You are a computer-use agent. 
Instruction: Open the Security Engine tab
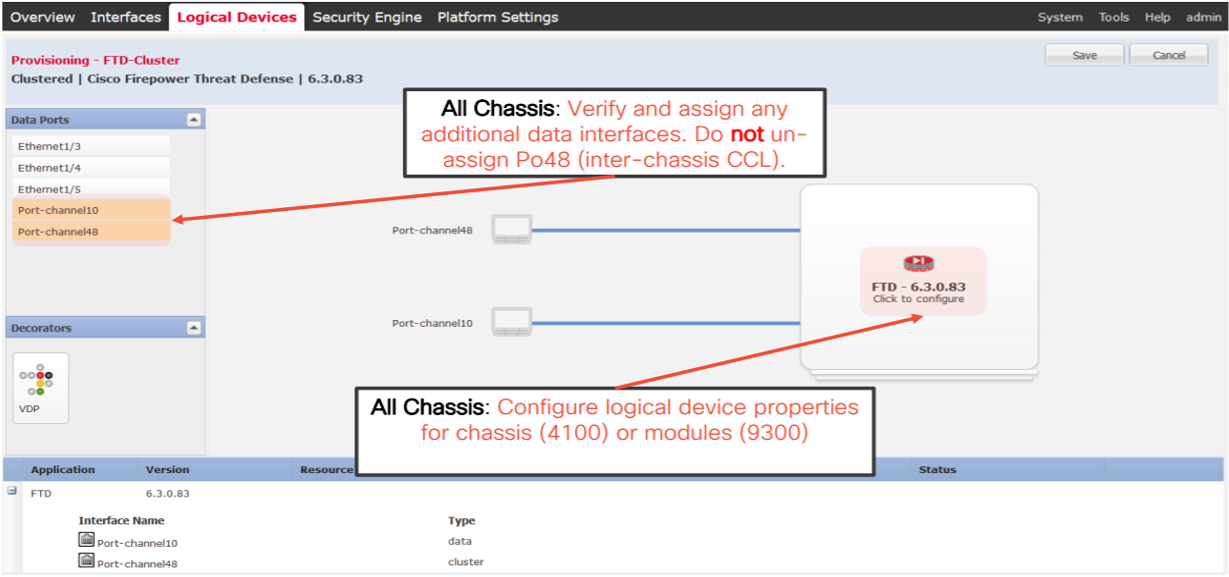pyautogui.click(x=367, y=17)
